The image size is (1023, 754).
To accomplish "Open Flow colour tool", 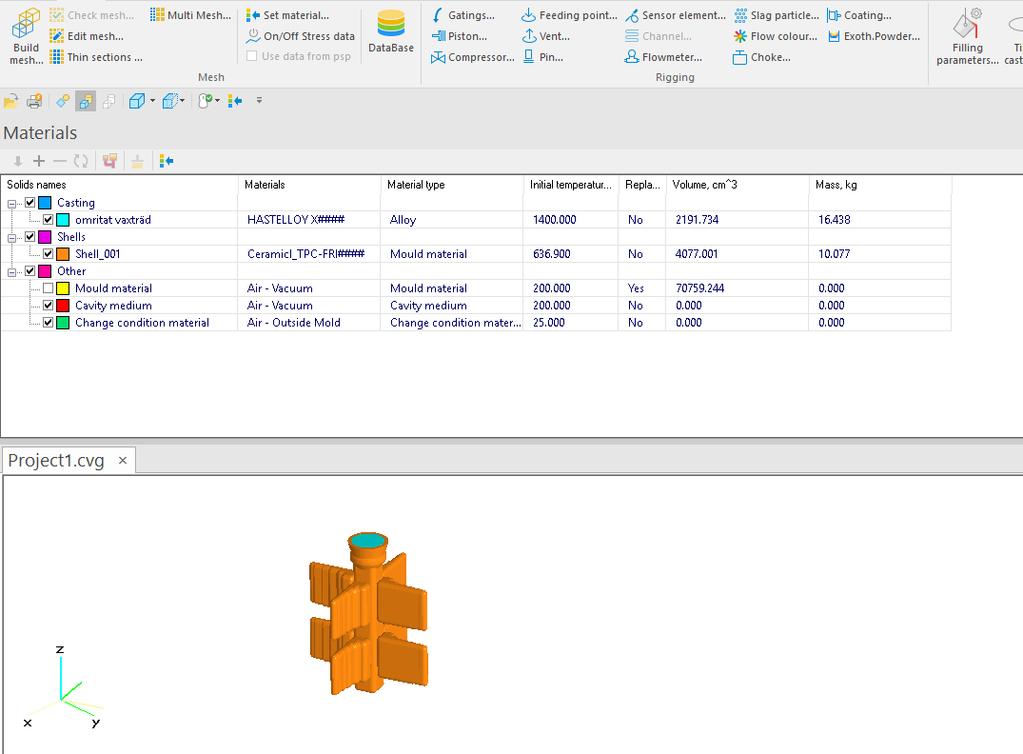I will tap(775, 36).
